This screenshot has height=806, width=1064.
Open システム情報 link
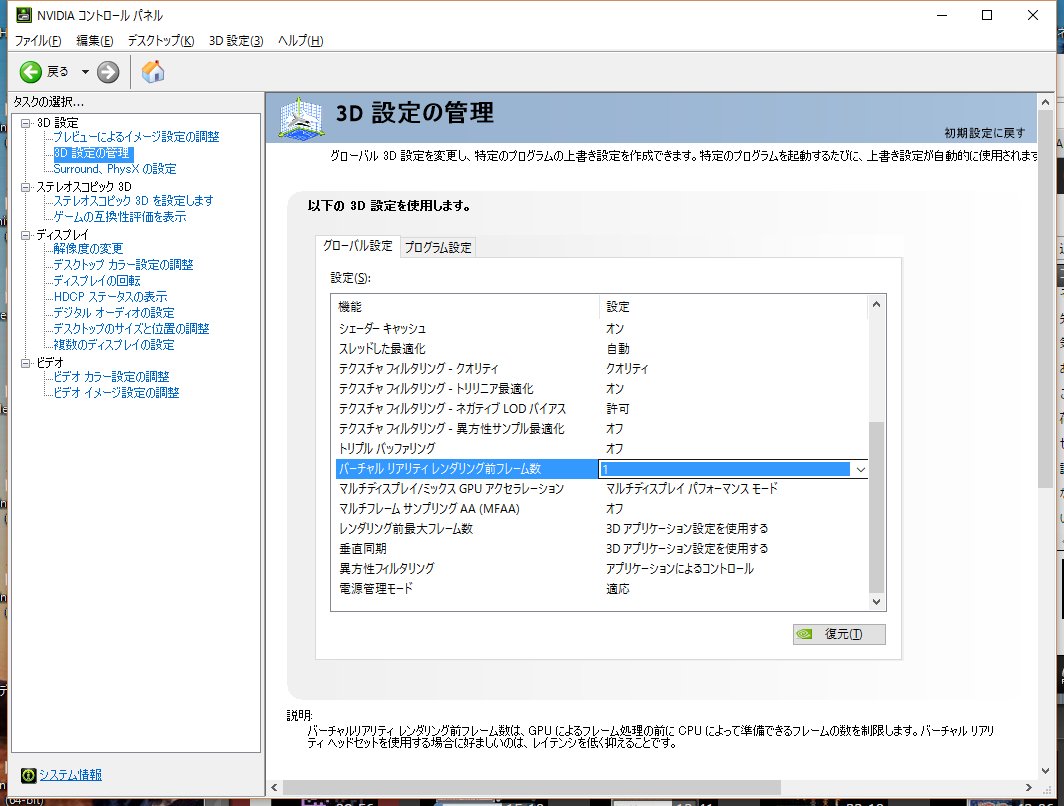(x=70, y=775)
